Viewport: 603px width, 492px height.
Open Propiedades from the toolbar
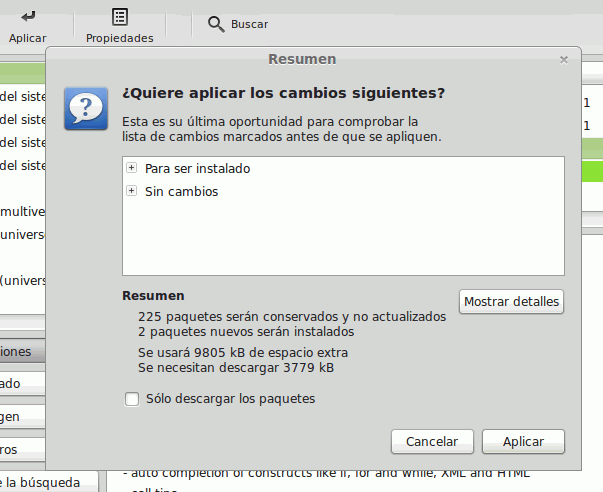(119, 17)
